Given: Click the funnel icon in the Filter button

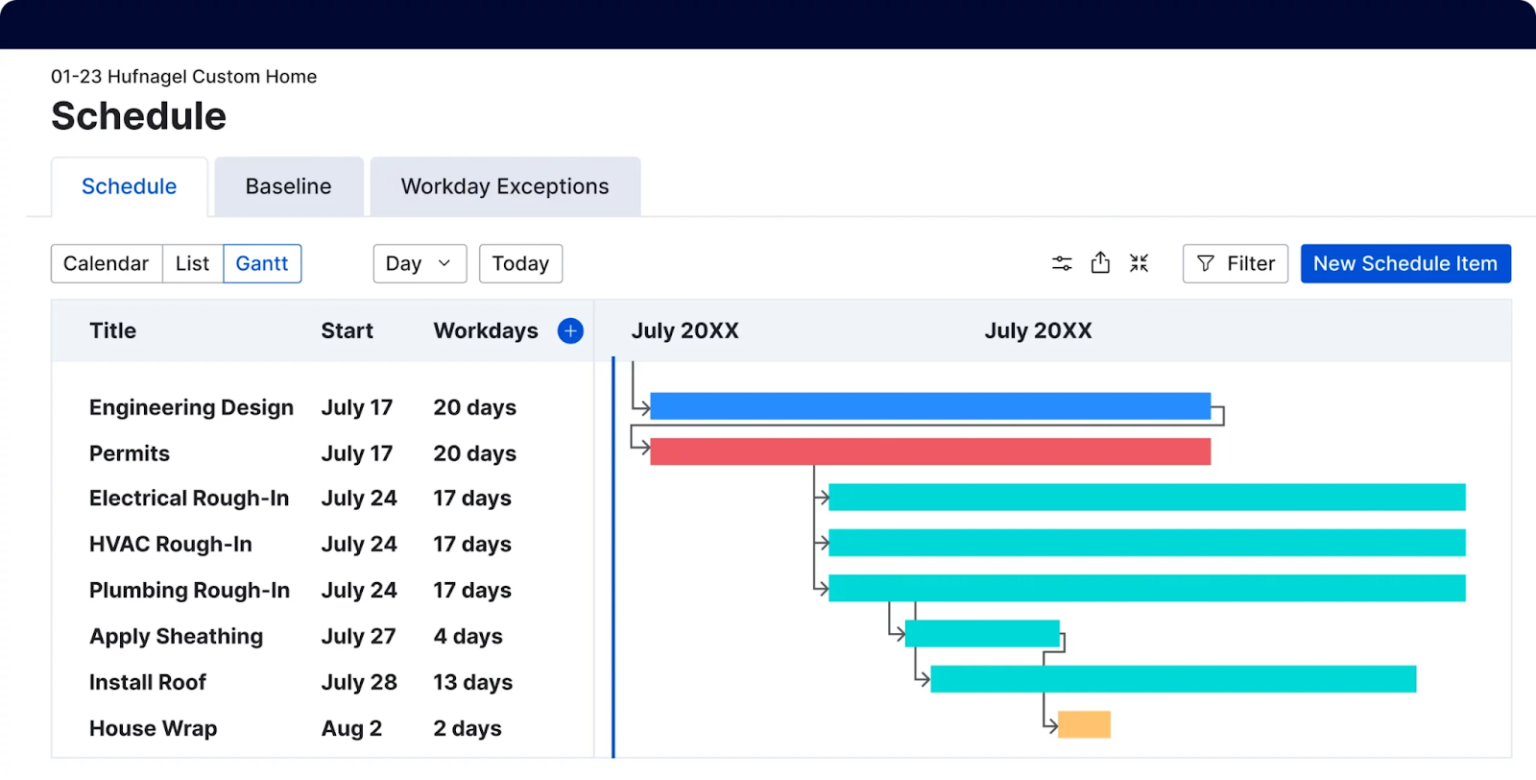Looking at the screenshot, I should [x=1208, y=263].
